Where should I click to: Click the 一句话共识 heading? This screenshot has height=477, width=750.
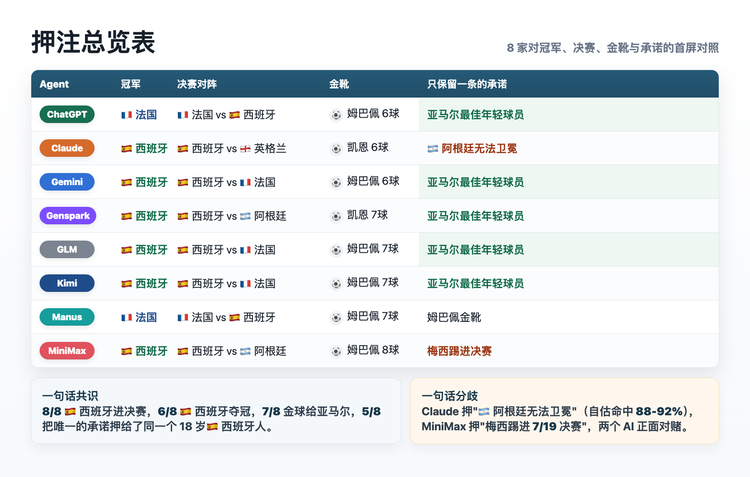(x=70, y=396)
